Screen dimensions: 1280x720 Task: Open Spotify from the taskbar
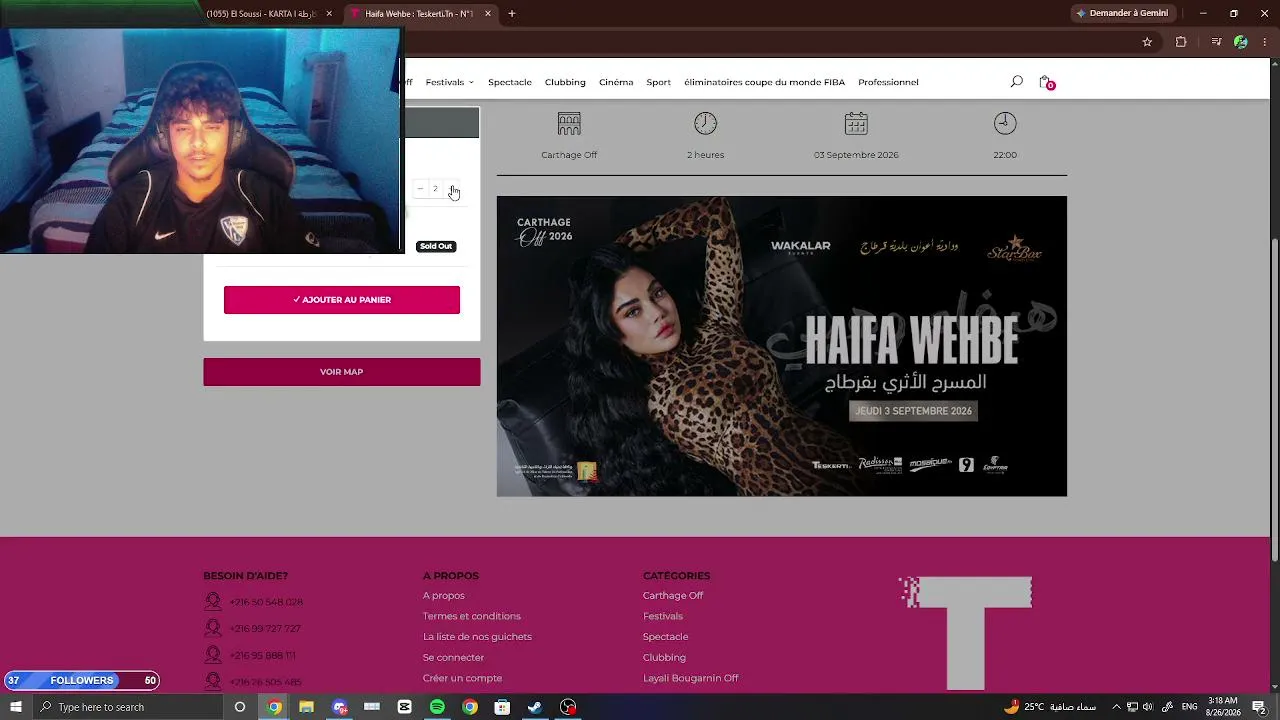pyautogui.click(x=437, y=707)
